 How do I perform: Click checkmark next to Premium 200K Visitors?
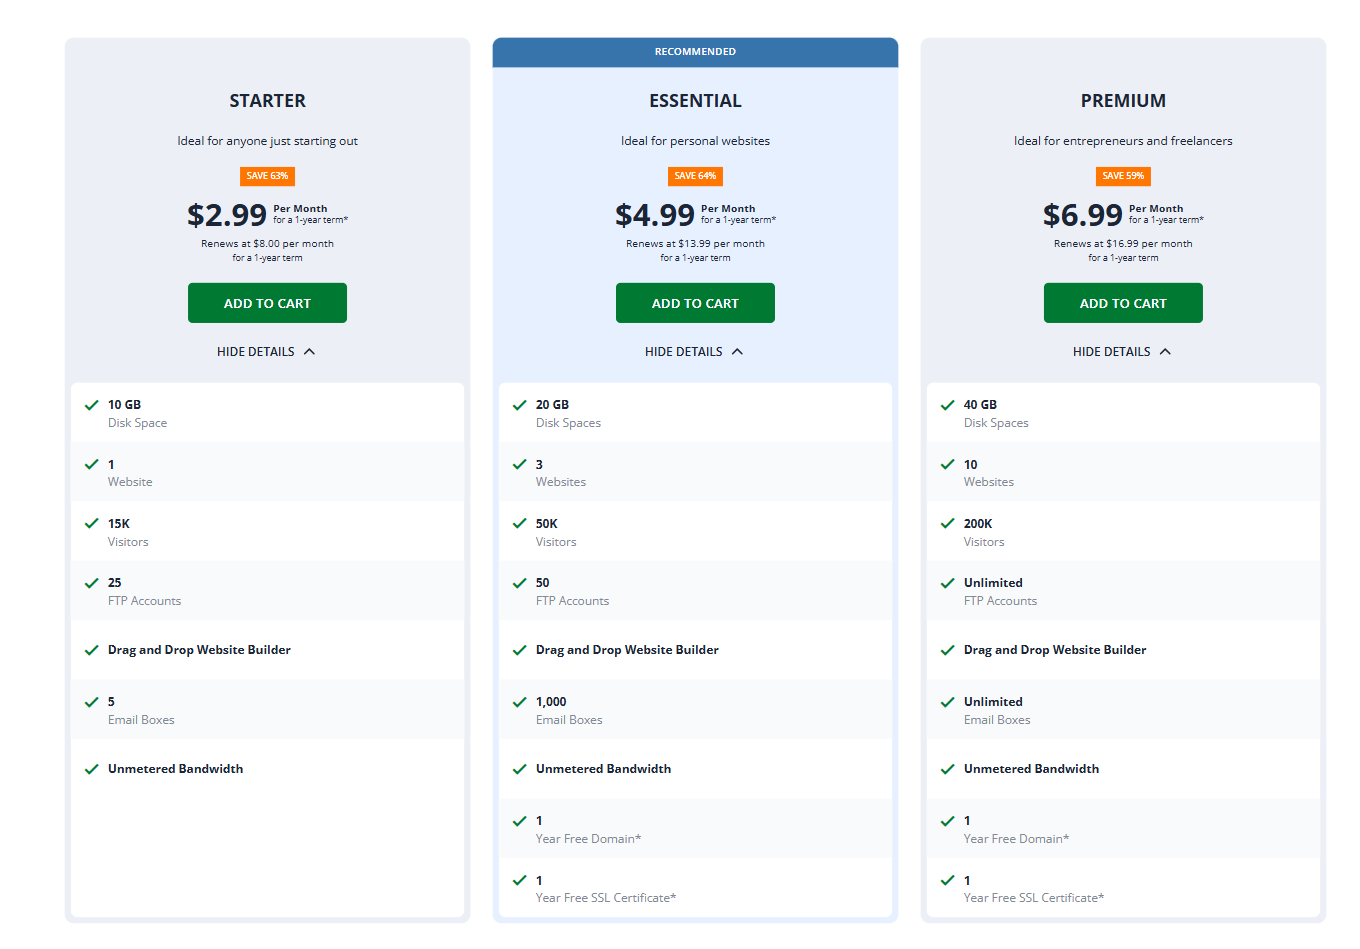[947, 523]
